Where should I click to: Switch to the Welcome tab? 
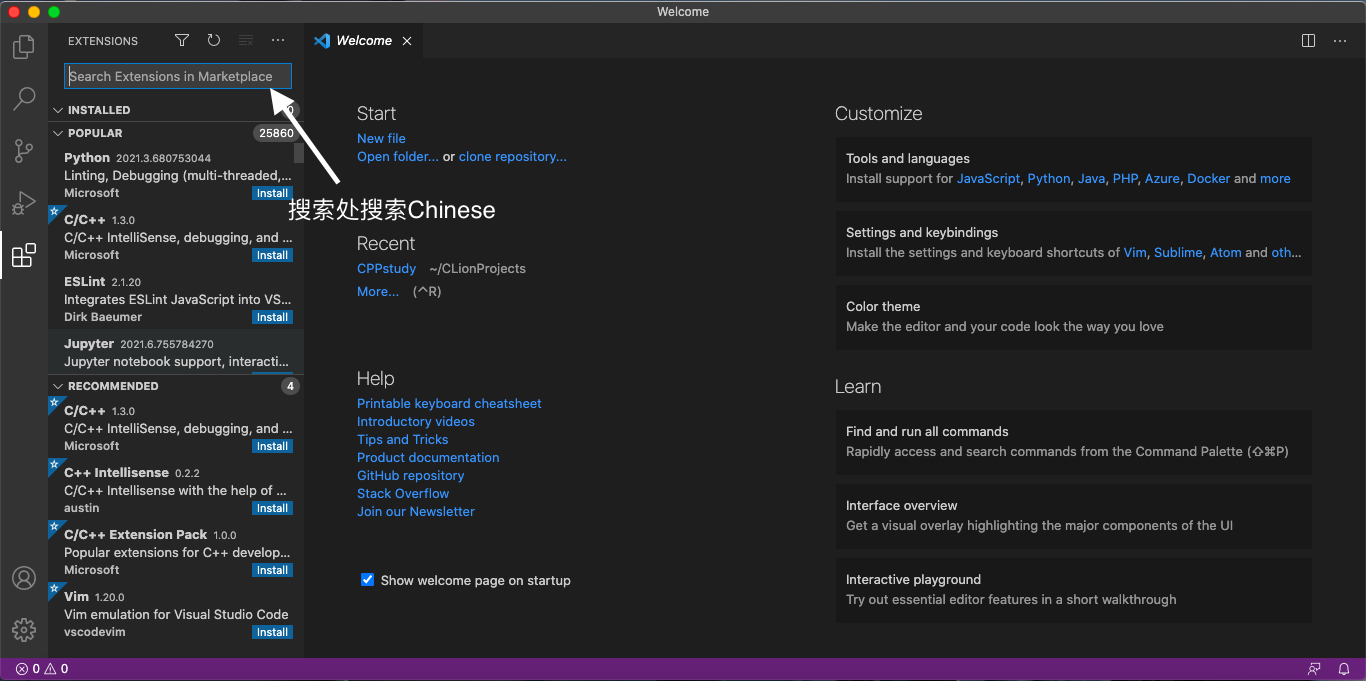(363, 40)
